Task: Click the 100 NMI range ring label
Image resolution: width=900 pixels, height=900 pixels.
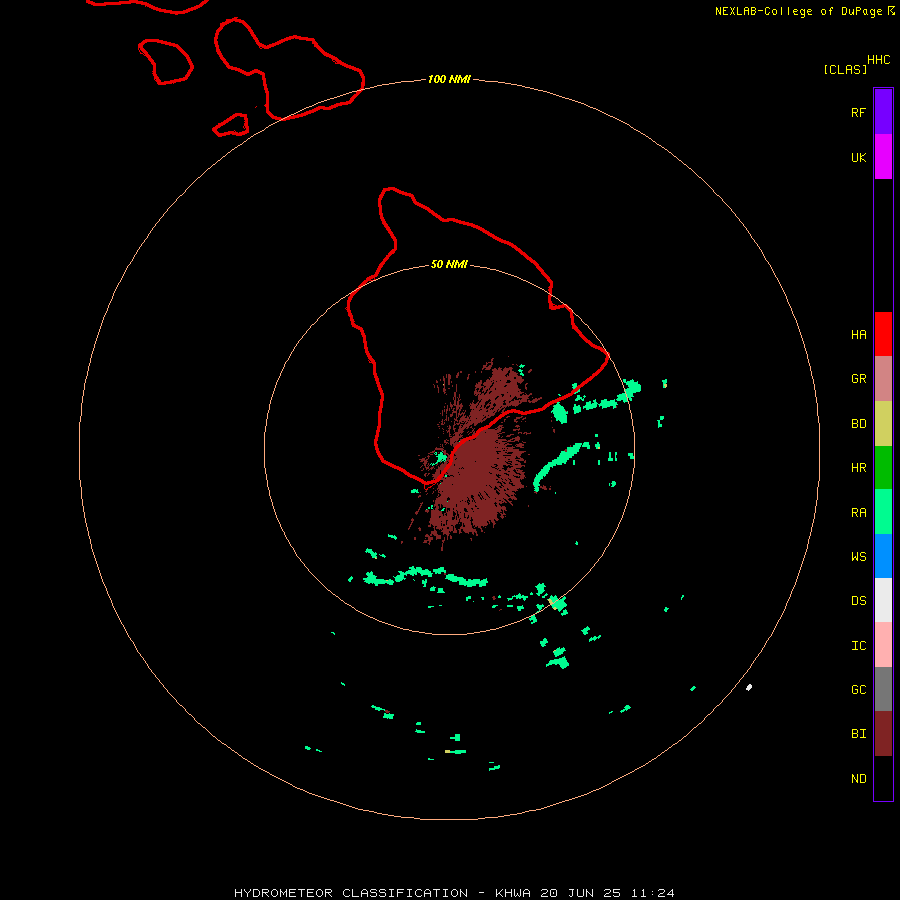Action: [x=449, y=79]
